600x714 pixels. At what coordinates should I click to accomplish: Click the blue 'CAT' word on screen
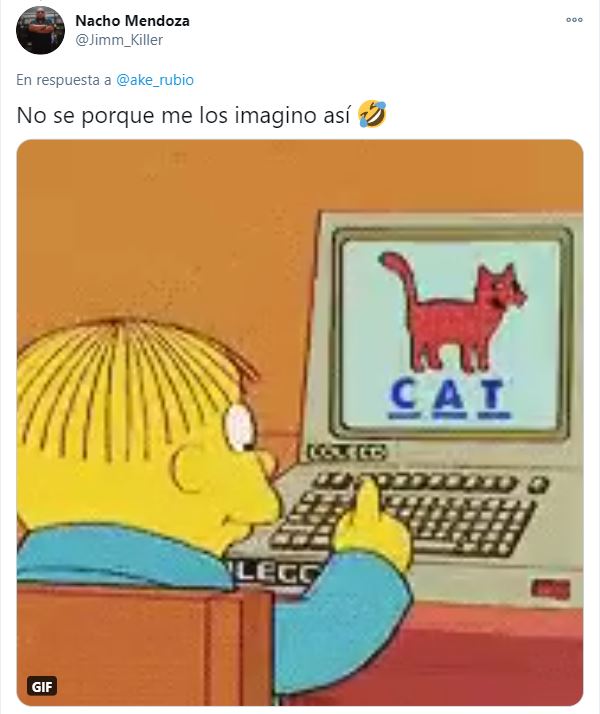tap(449, 398)
